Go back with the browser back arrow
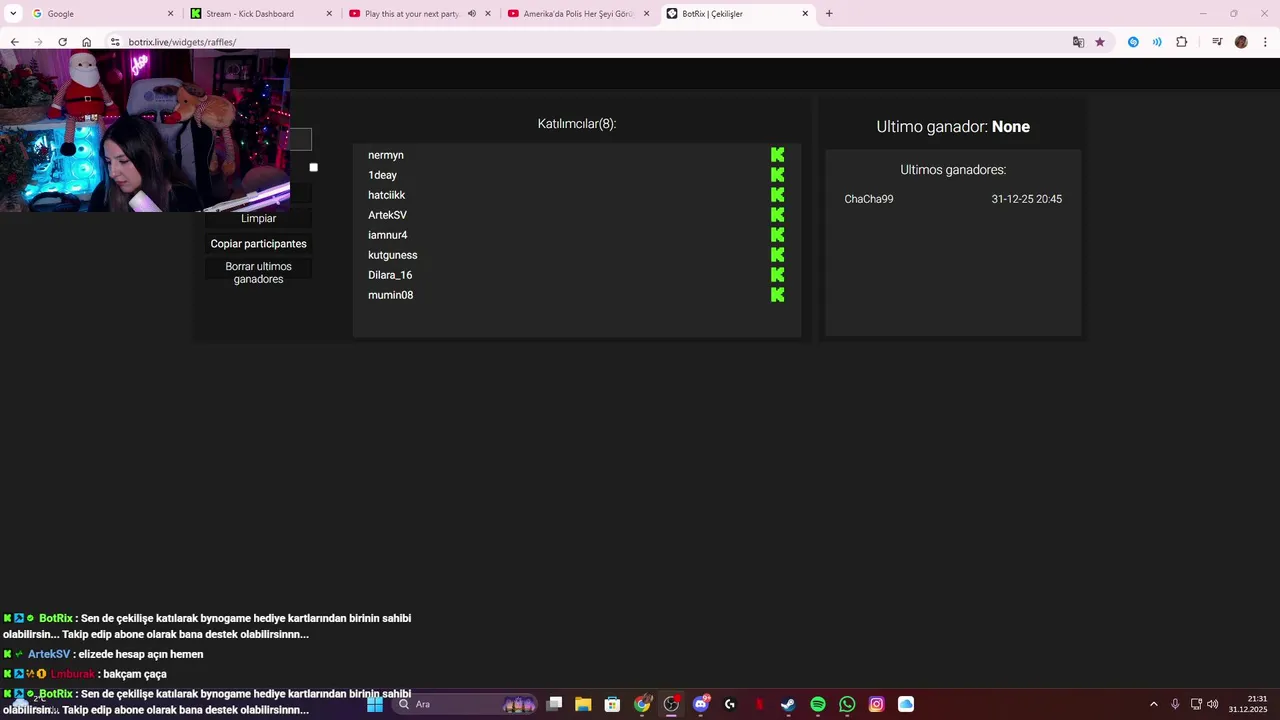This screenshot has width=1280, height=720. 14,42
